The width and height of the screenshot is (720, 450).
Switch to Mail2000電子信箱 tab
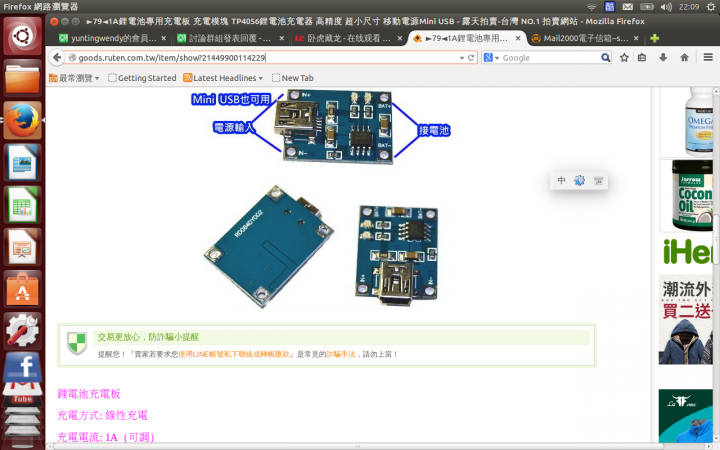tap(585, 38)
